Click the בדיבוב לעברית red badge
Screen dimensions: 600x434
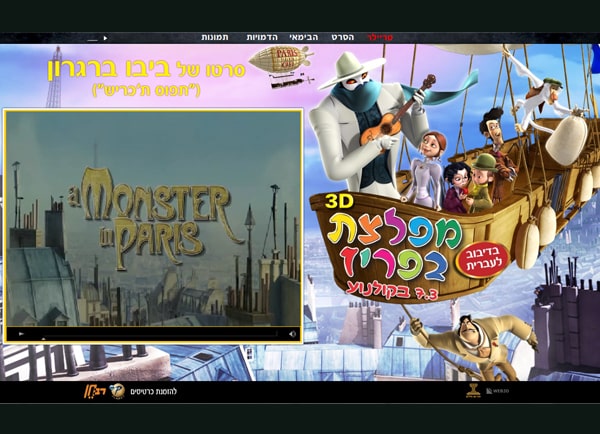click(x=482, y=258)
